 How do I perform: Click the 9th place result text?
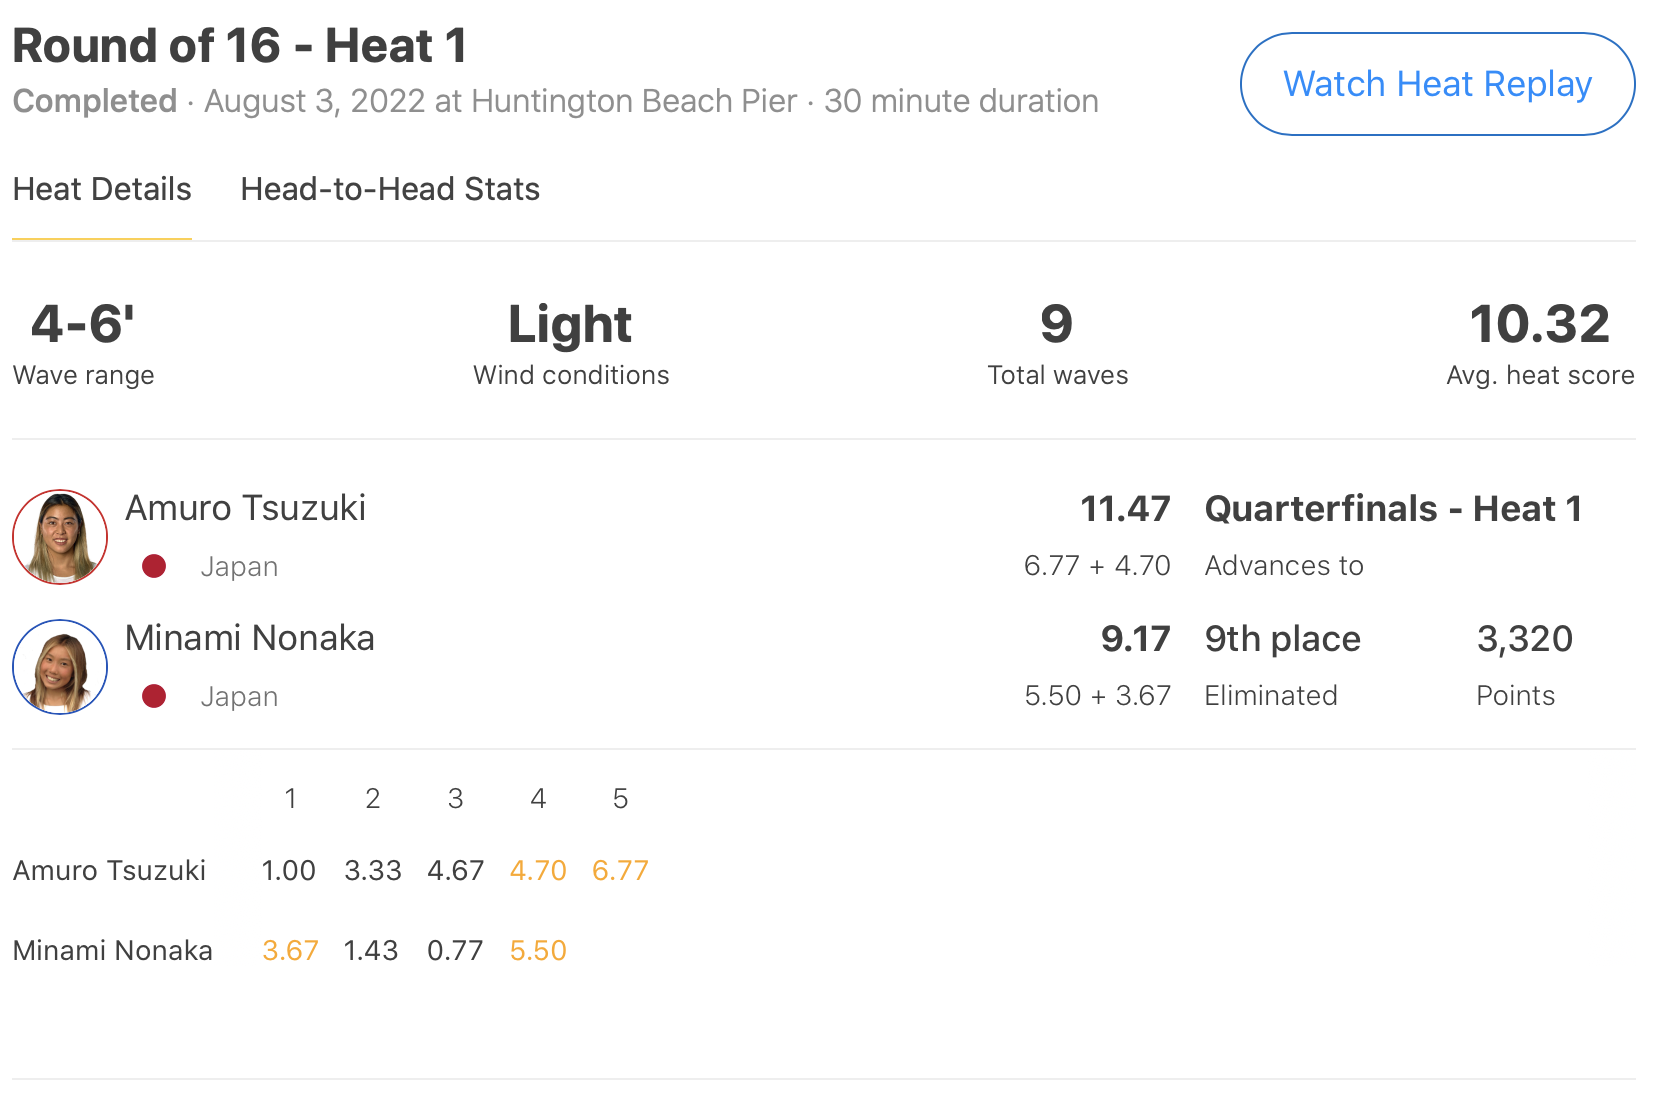click(1282, 639)
